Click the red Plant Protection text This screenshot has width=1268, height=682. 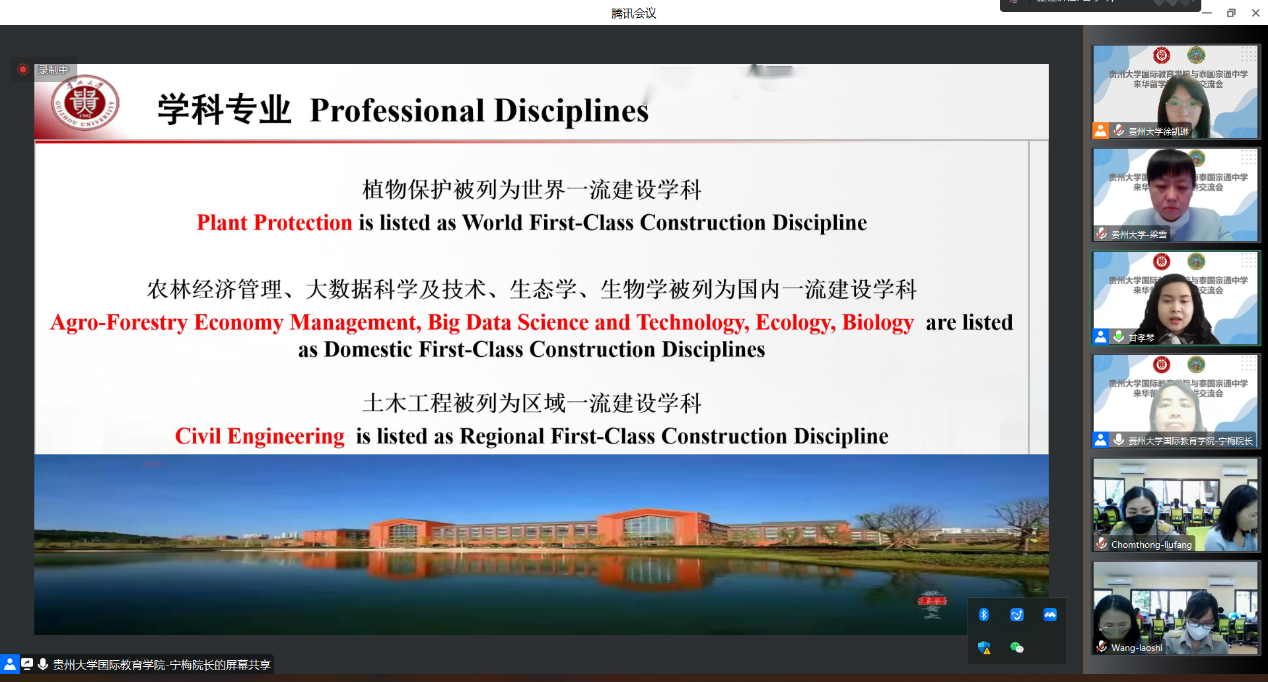pyautogui.click(x=274, y=222)
